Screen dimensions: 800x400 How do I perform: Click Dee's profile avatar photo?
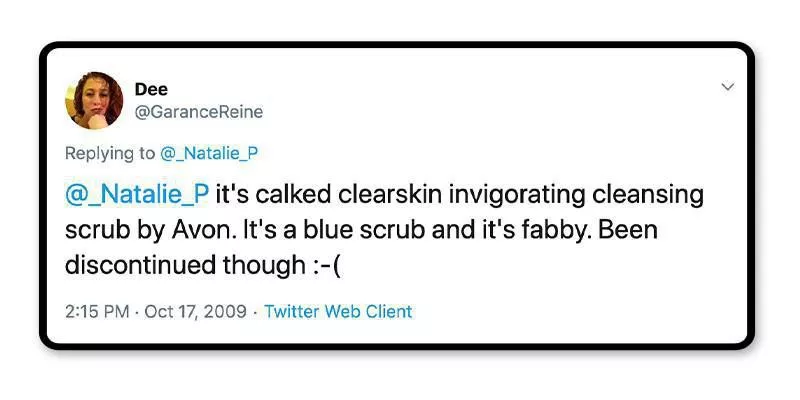[94, 100]
